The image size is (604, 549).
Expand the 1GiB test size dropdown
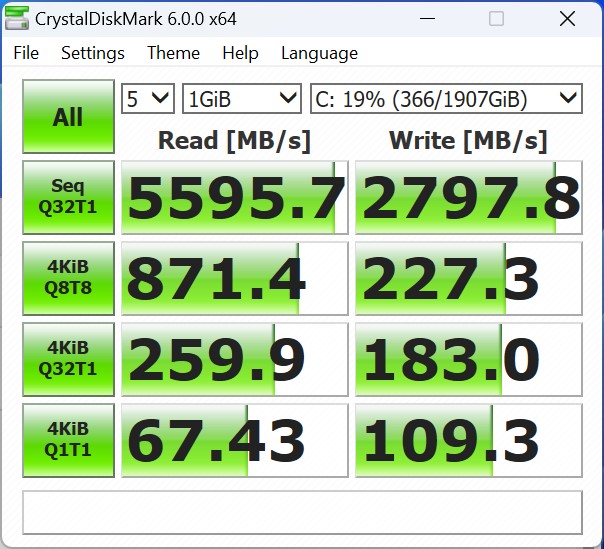point(242,99)
